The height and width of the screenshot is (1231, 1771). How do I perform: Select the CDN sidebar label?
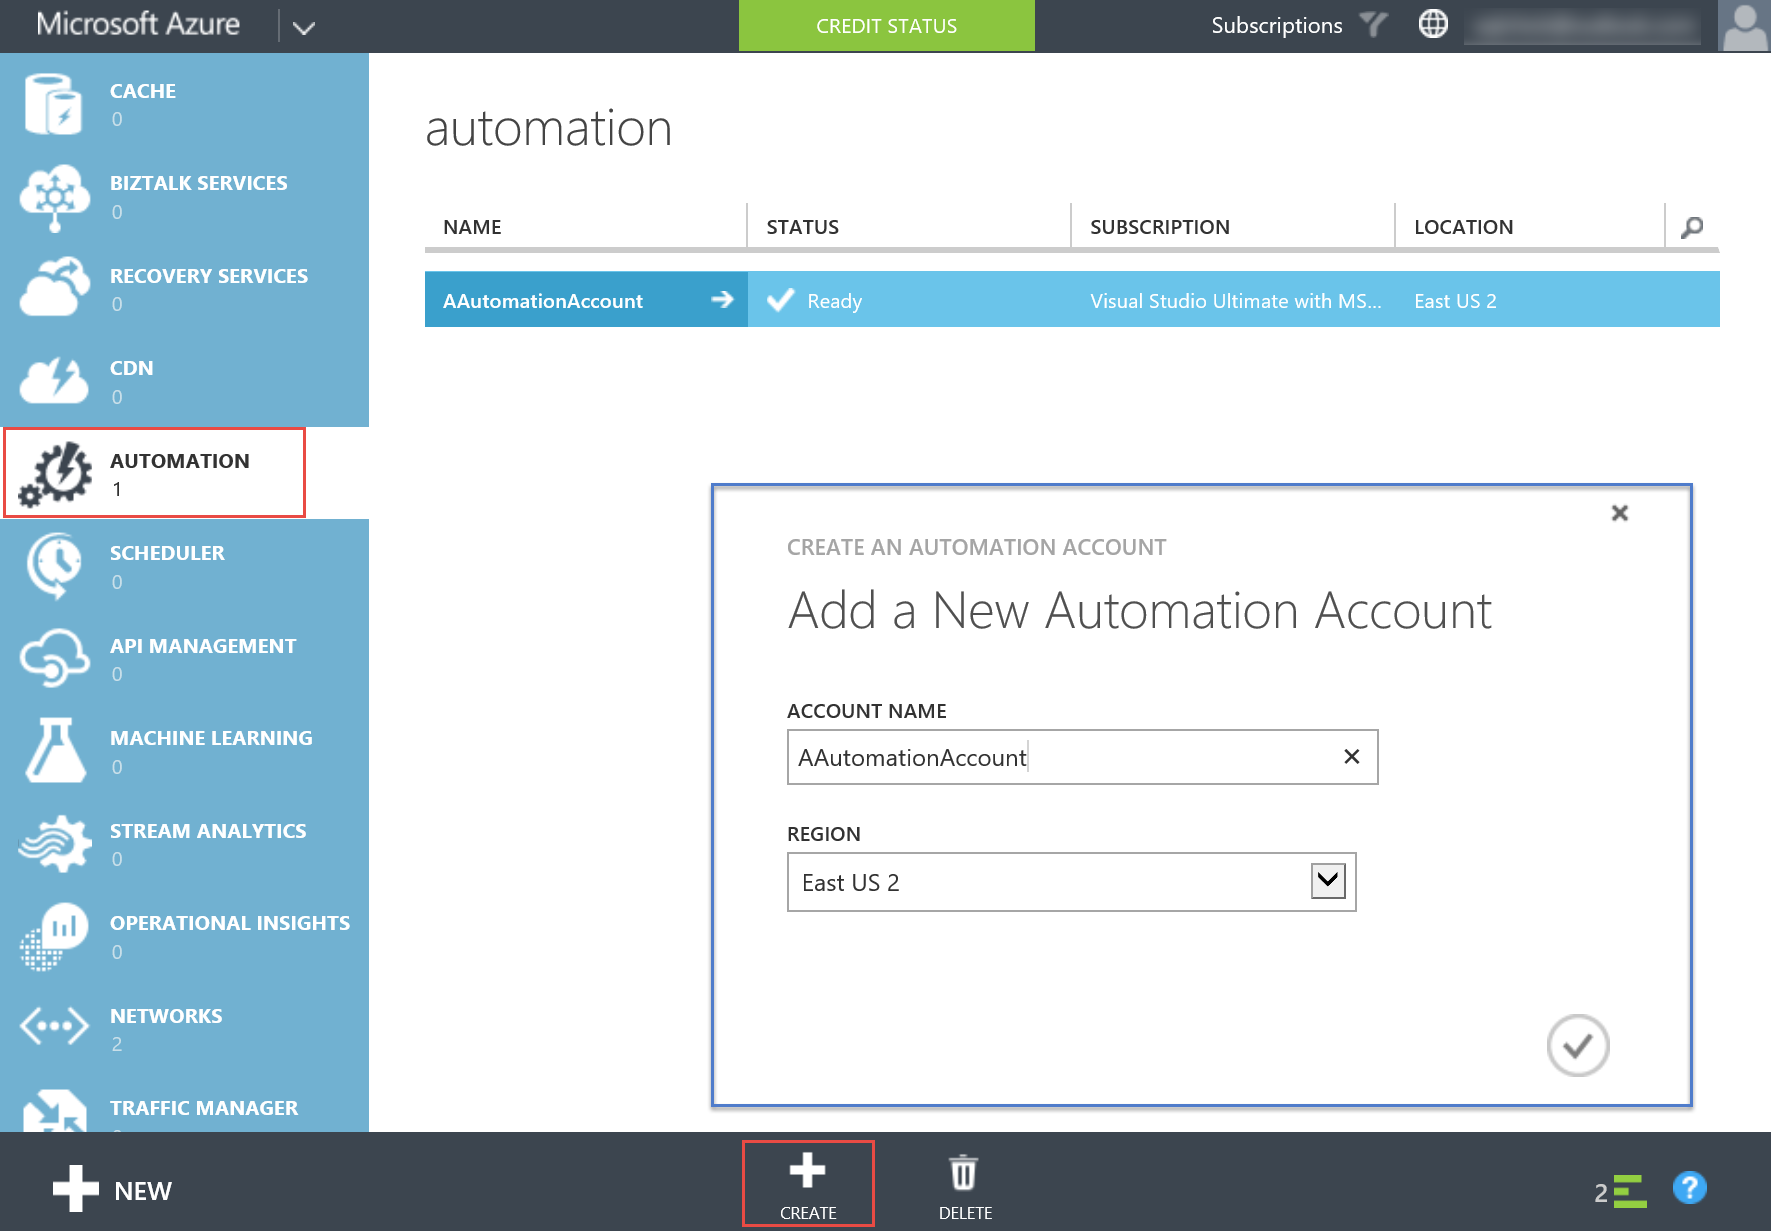(x=132, y=368)
